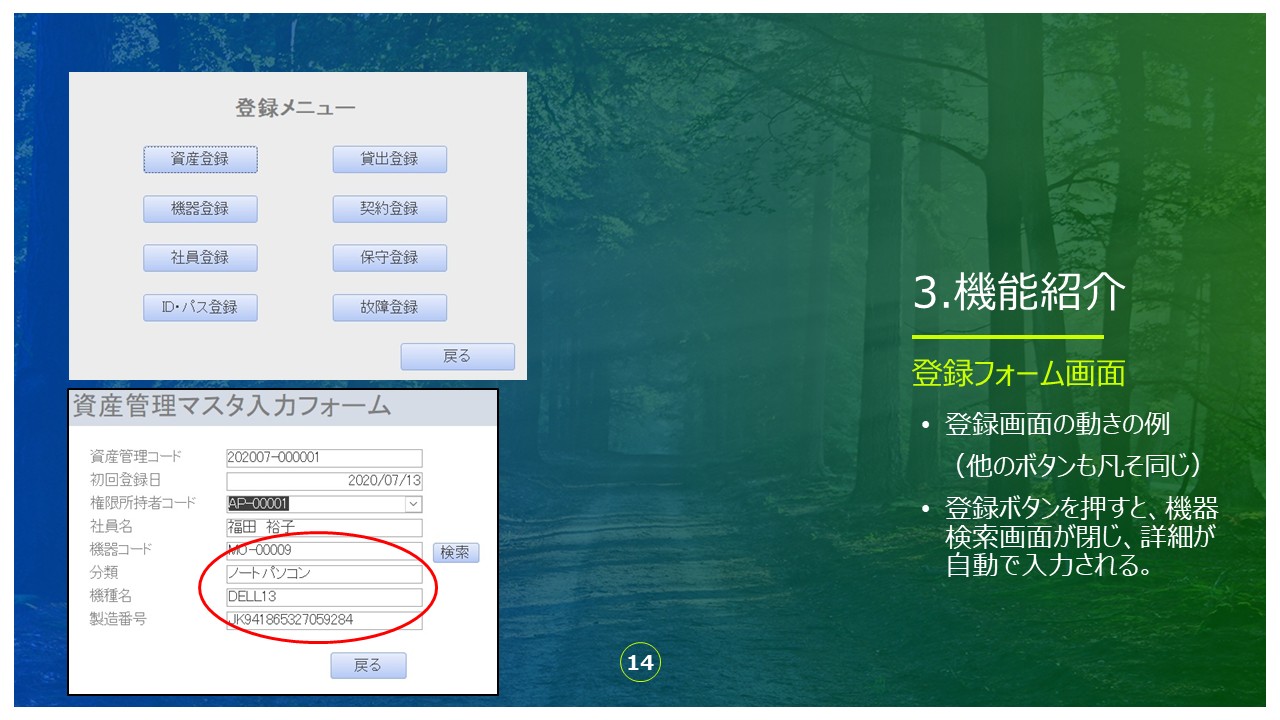
Task: Click the 資産管理コード input field
Action: pyautogui.click(x=324, y=458)
